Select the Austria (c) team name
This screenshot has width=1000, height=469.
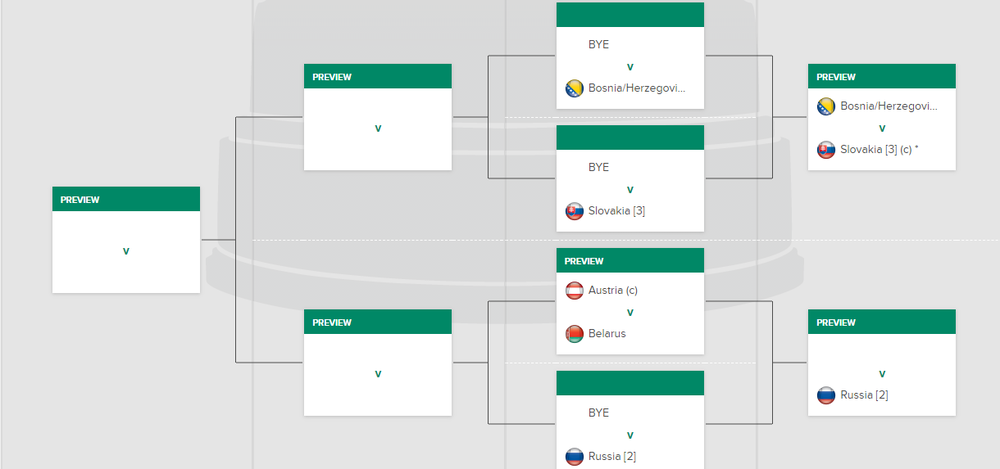coord(613,290)
